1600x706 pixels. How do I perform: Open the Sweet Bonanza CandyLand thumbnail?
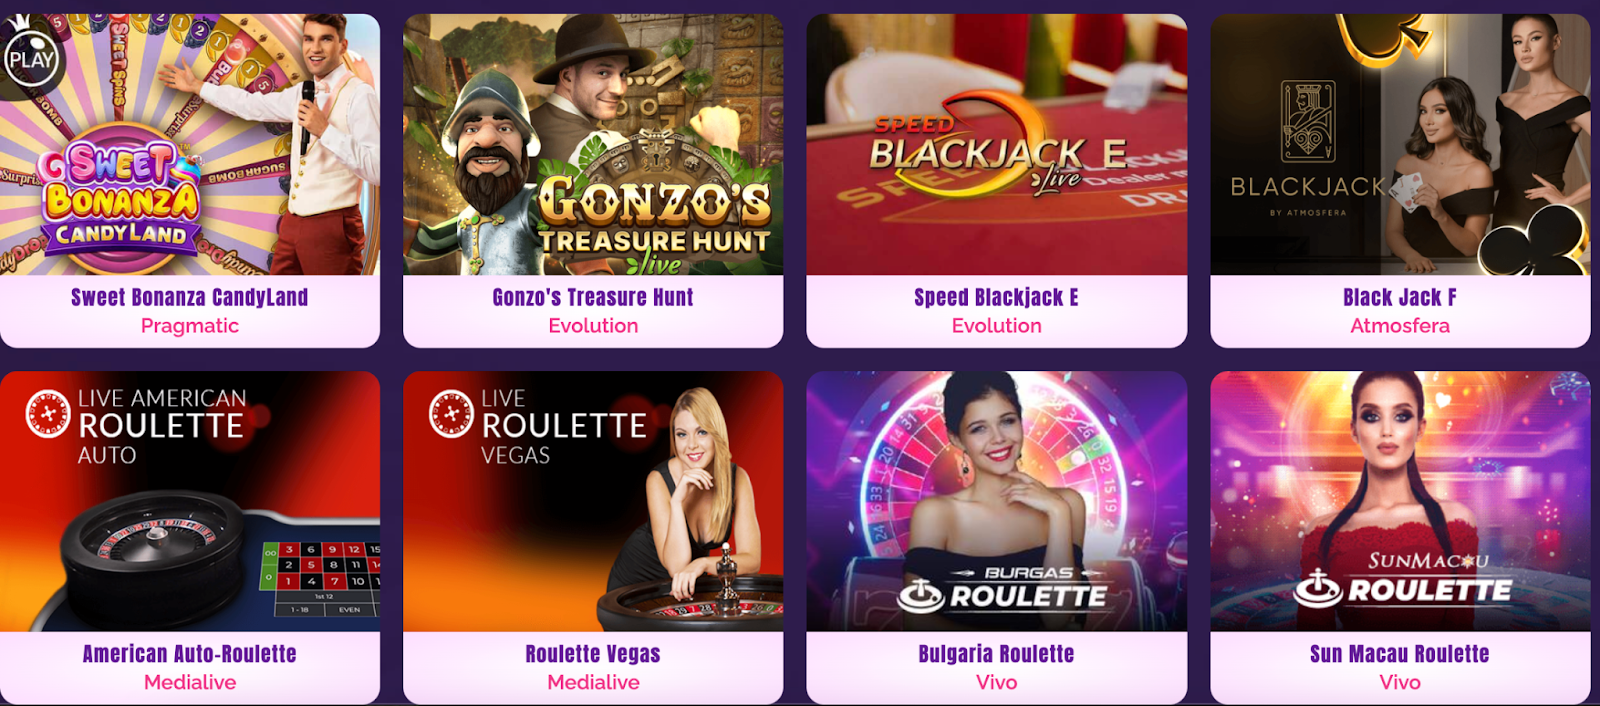[x=190, y=144]
